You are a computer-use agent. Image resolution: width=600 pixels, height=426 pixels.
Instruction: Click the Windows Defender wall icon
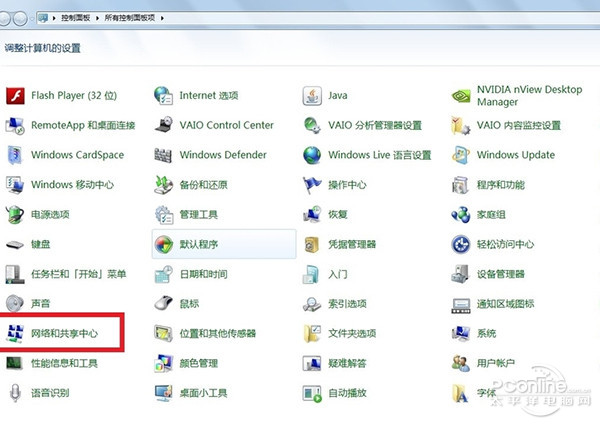tap(163, 155)
